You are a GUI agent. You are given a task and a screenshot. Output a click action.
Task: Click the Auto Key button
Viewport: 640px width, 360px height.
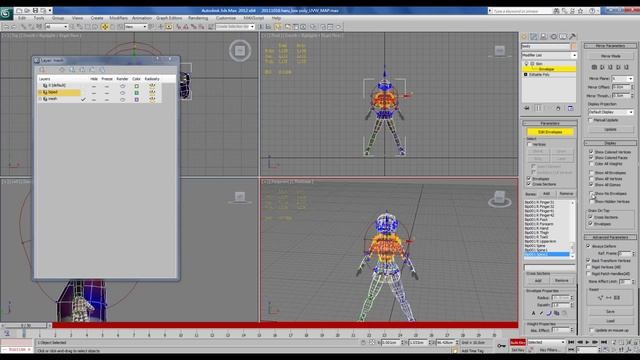click(x=518, y=342)
